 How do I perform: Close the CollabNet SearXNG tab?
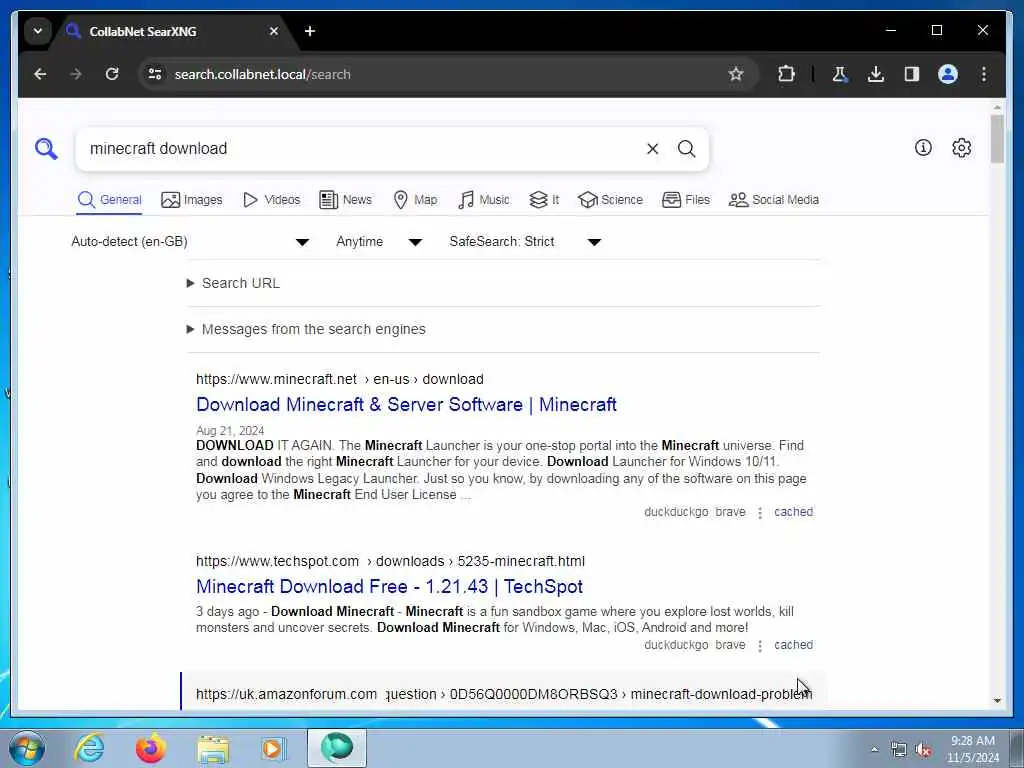[x=274, y=31]
